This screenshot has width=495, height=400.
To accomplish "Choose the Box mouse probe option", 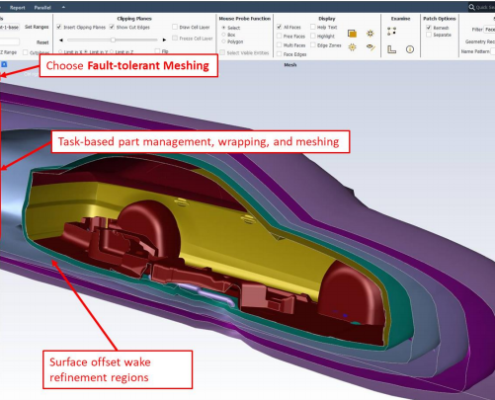I will coord(224,35).
